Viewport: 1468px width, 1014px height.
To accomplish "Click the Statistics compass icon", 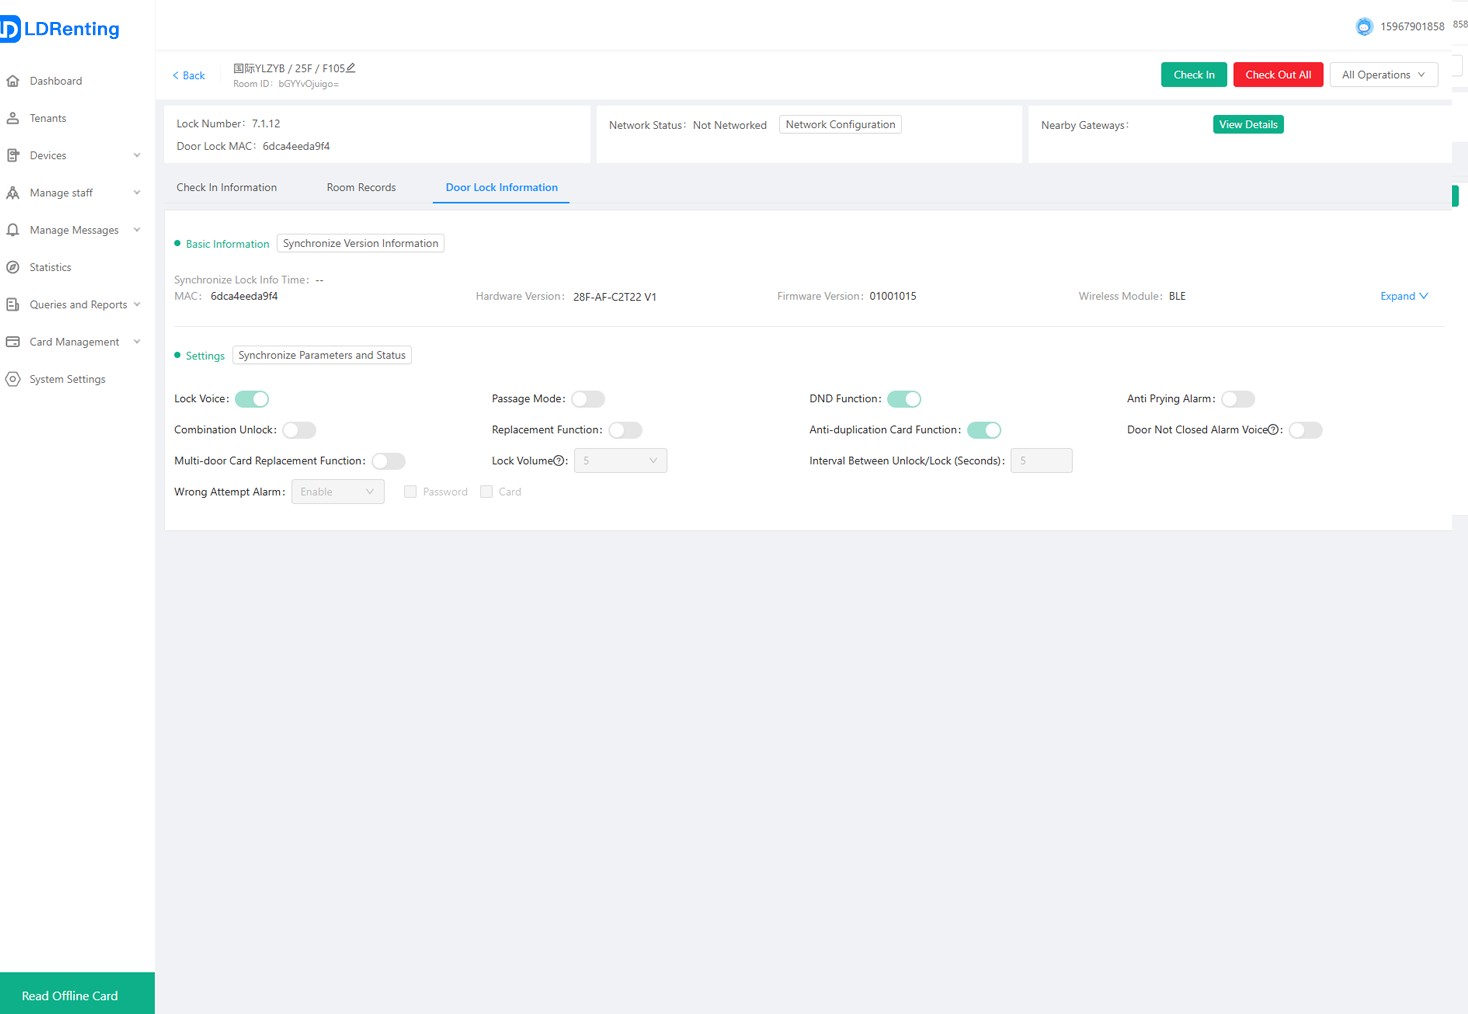I will (13, 267).
